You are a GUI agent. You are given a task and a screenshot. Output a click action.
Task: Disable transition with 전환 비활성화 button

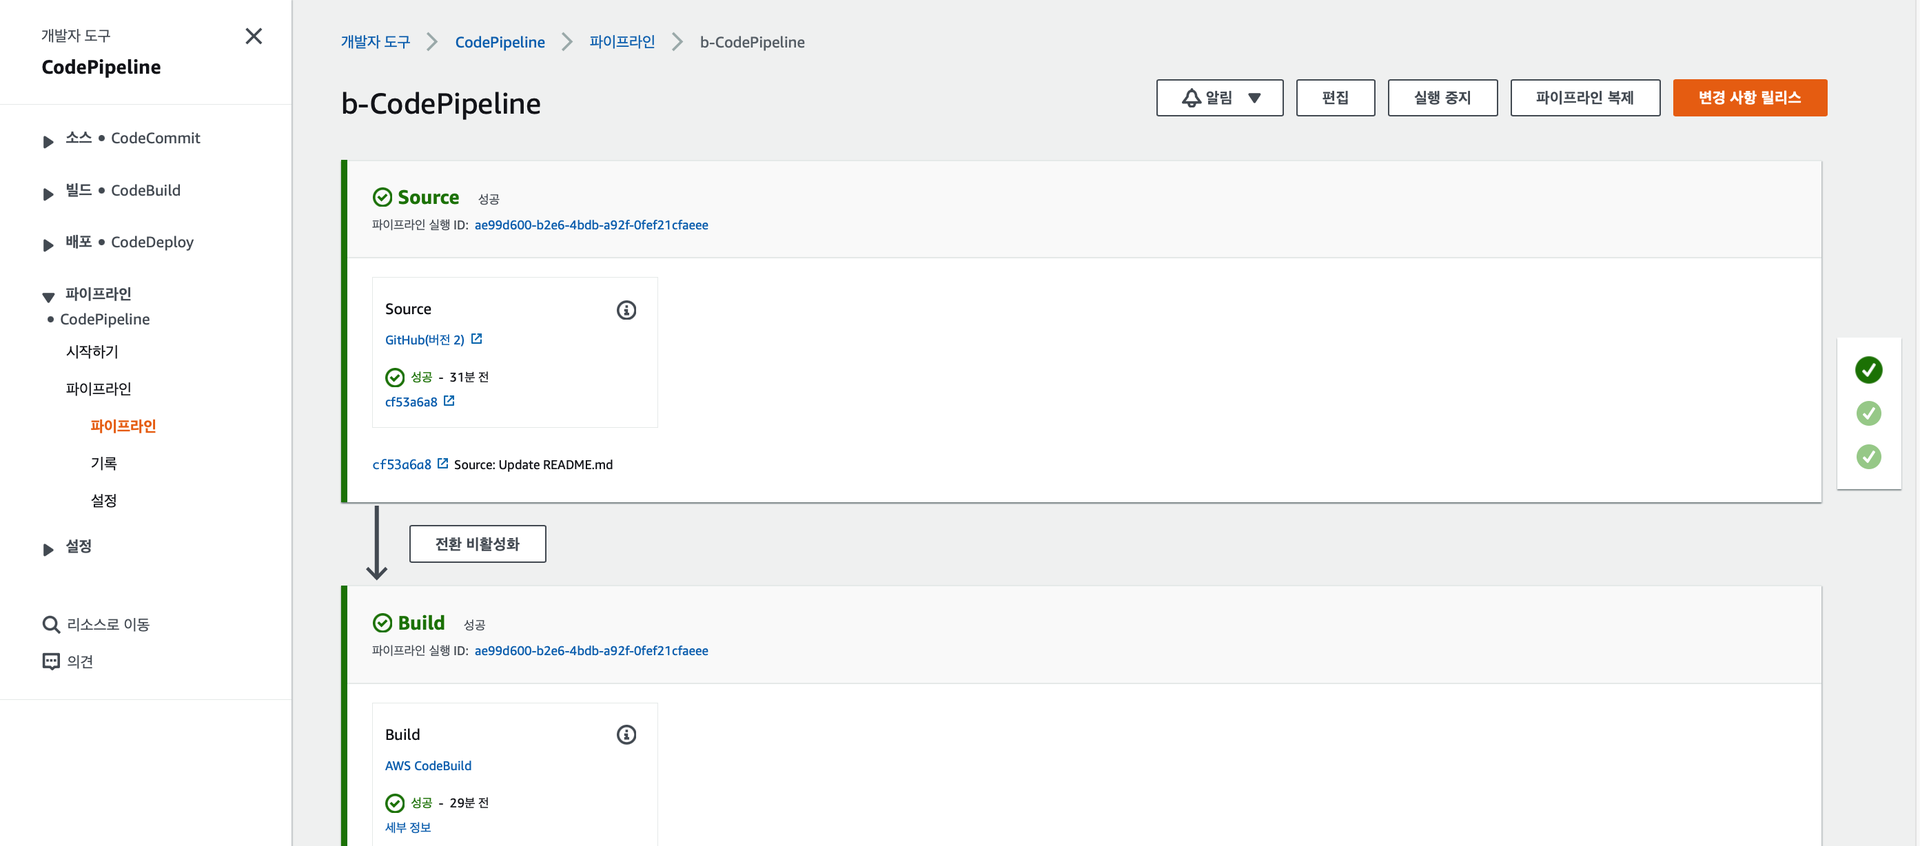[477, 544]
